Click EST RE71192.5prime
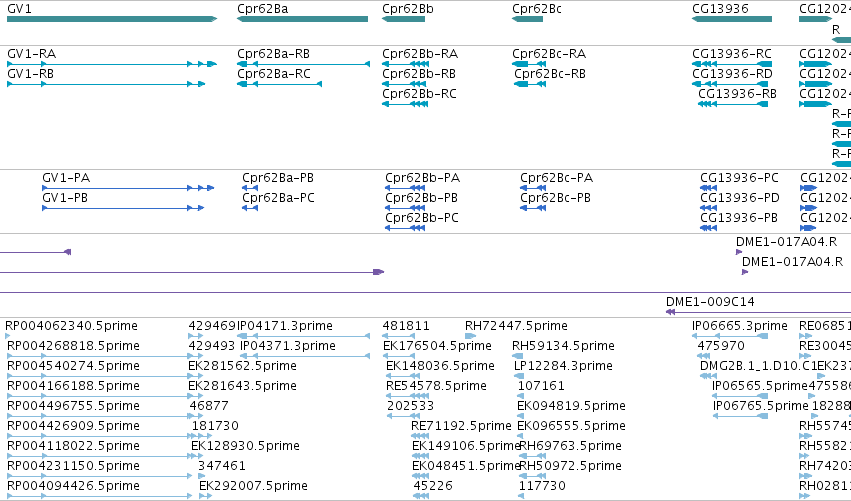The width and height of the screenshot is (851, 501). pyautogui.click(x=461, y=427)
